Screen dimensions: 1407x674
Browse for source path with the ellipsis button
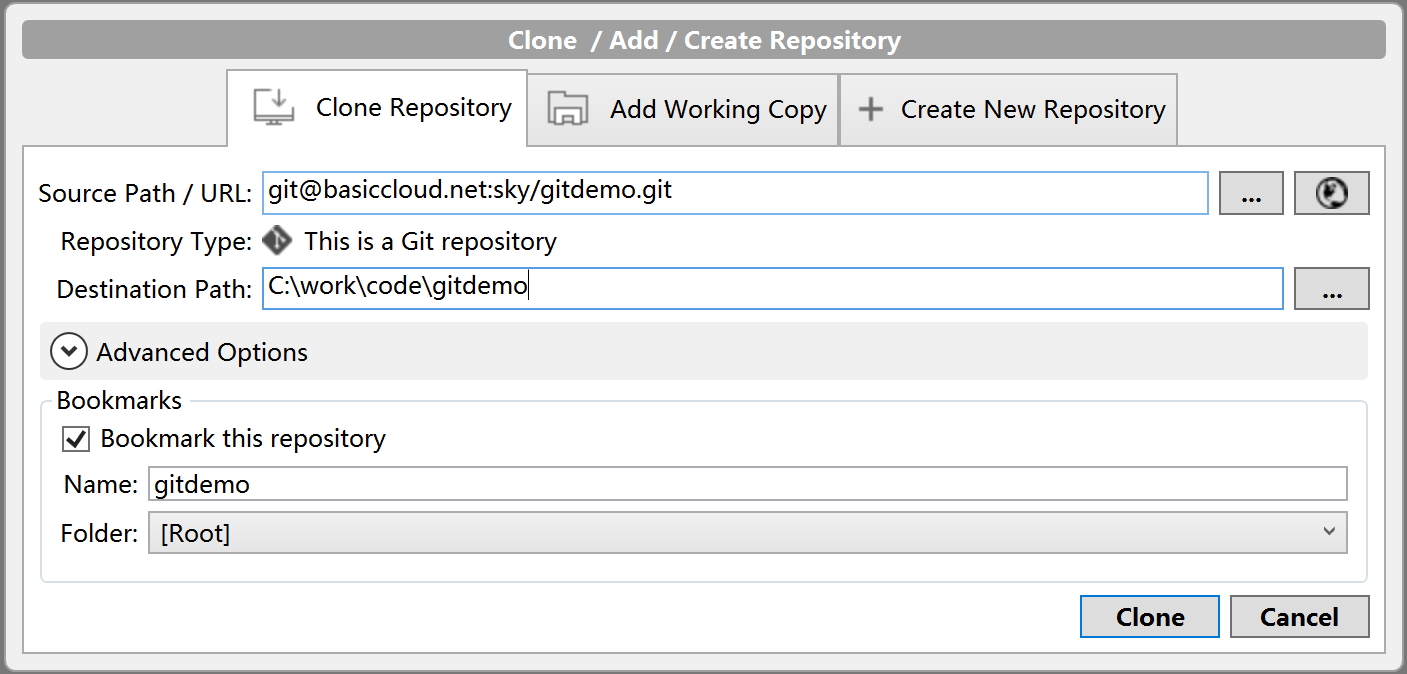(1250, 194)
